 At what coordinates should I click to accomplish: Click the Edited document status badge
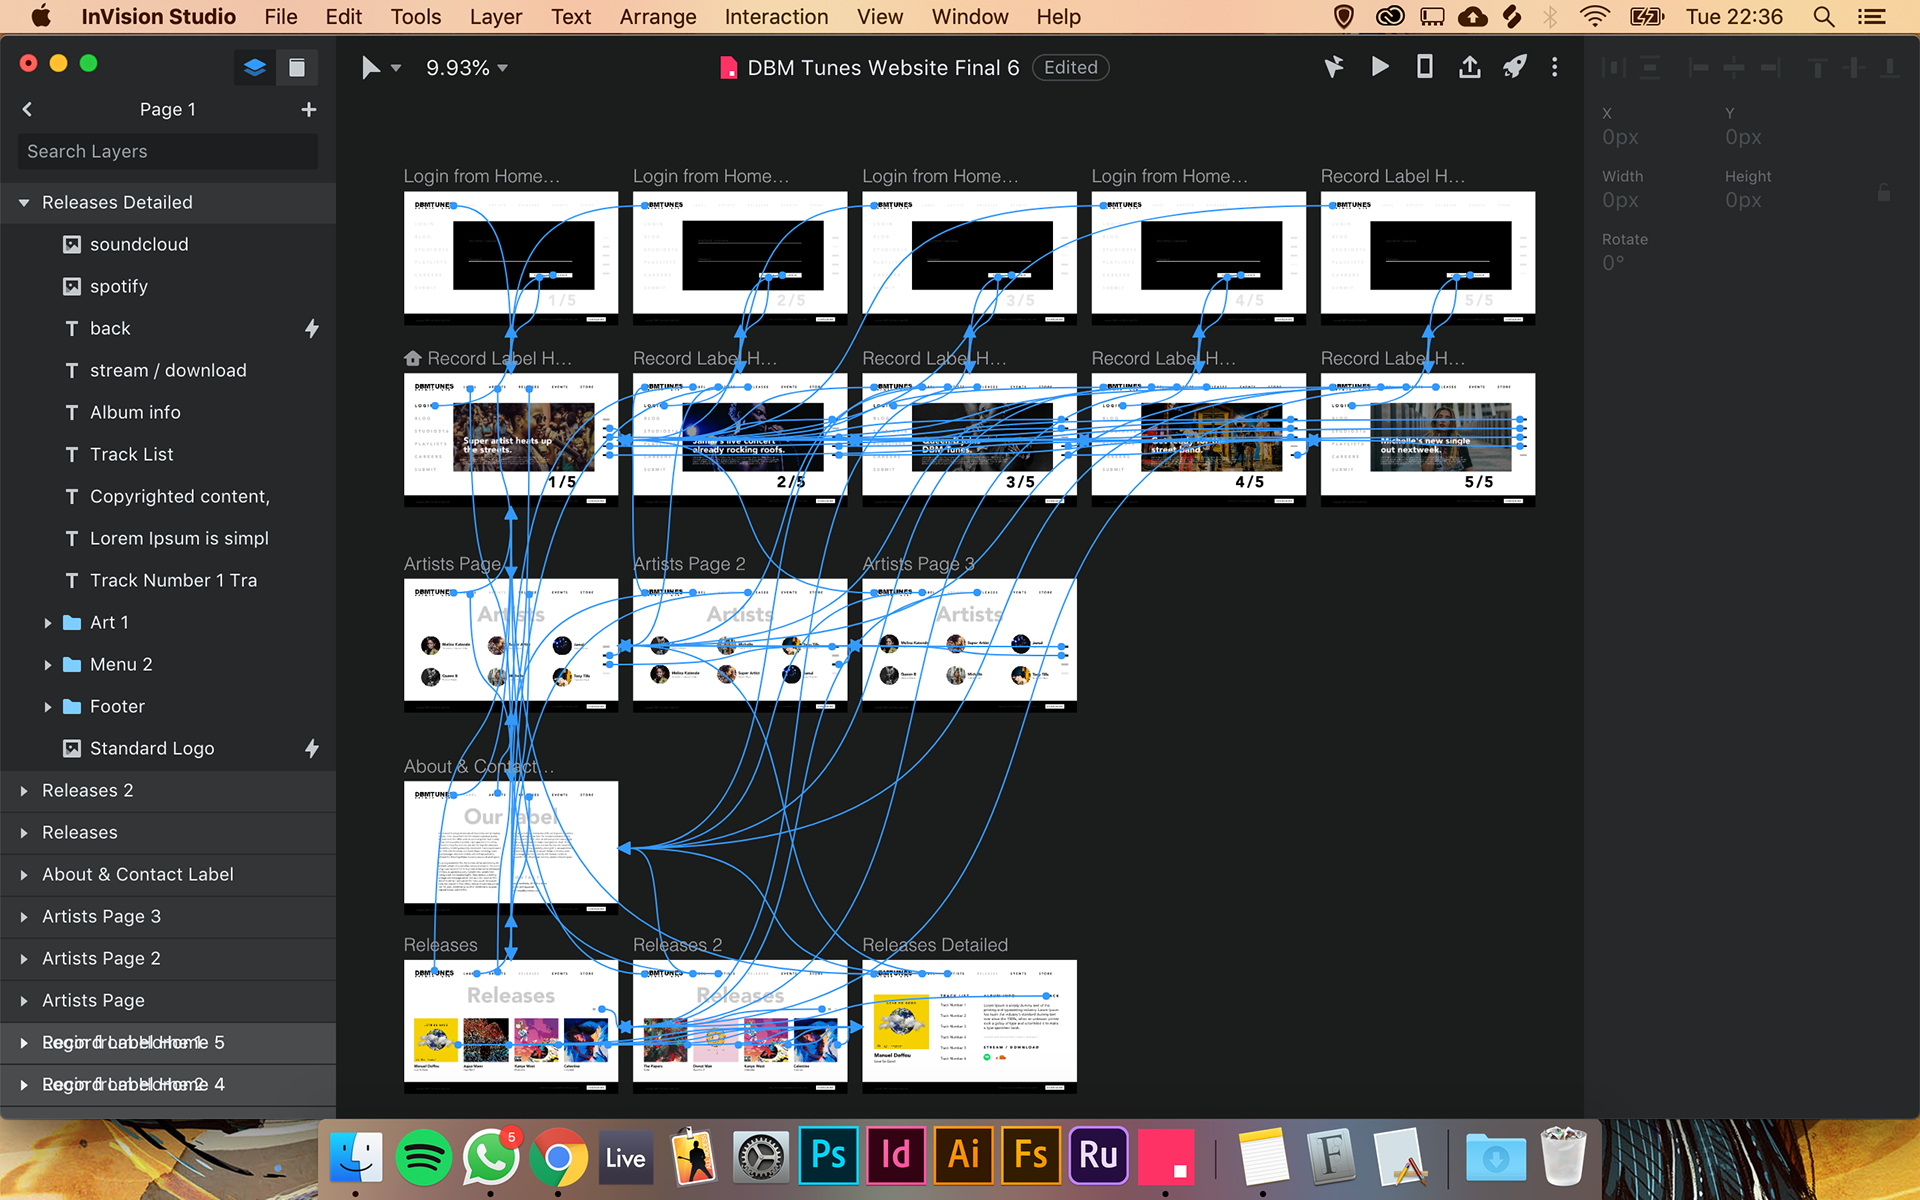[x=1070, y=67]
